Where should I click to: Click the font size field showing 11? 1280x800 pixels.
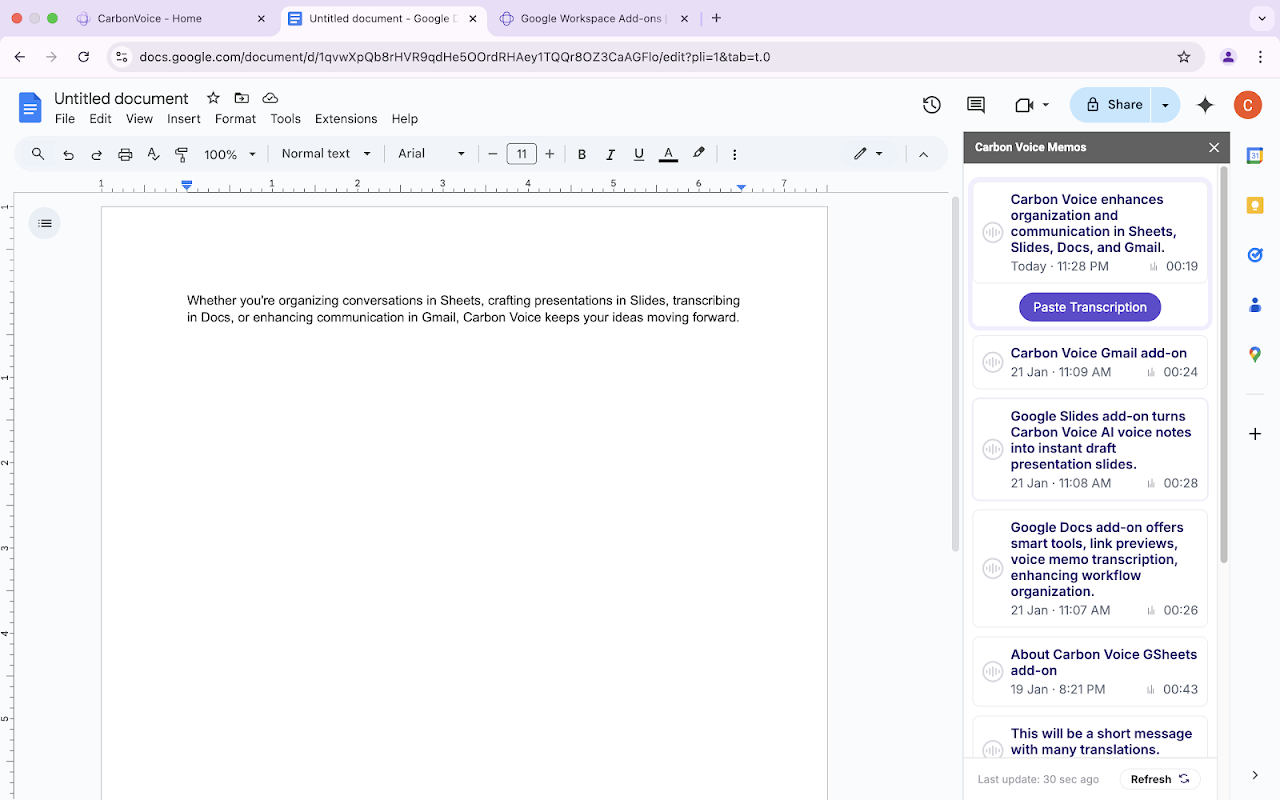522,154
